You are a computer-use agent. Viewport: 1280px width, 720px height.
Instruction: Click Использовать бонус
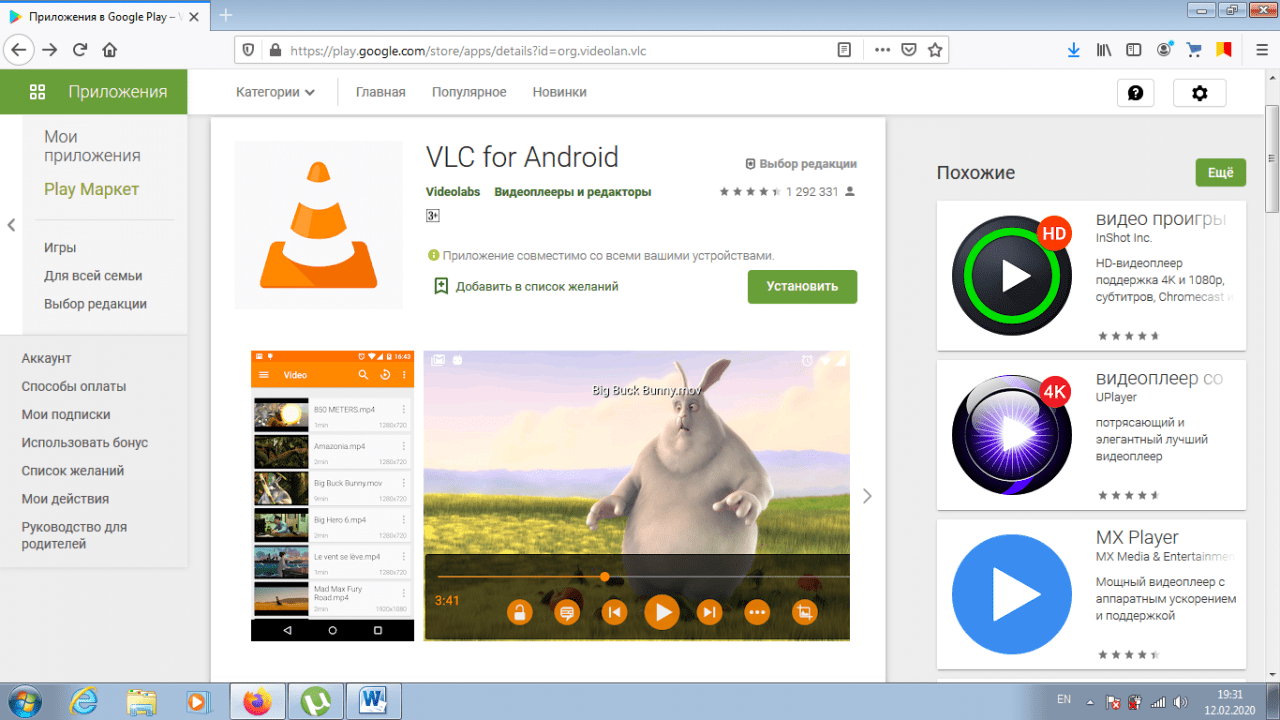point(85,442)
